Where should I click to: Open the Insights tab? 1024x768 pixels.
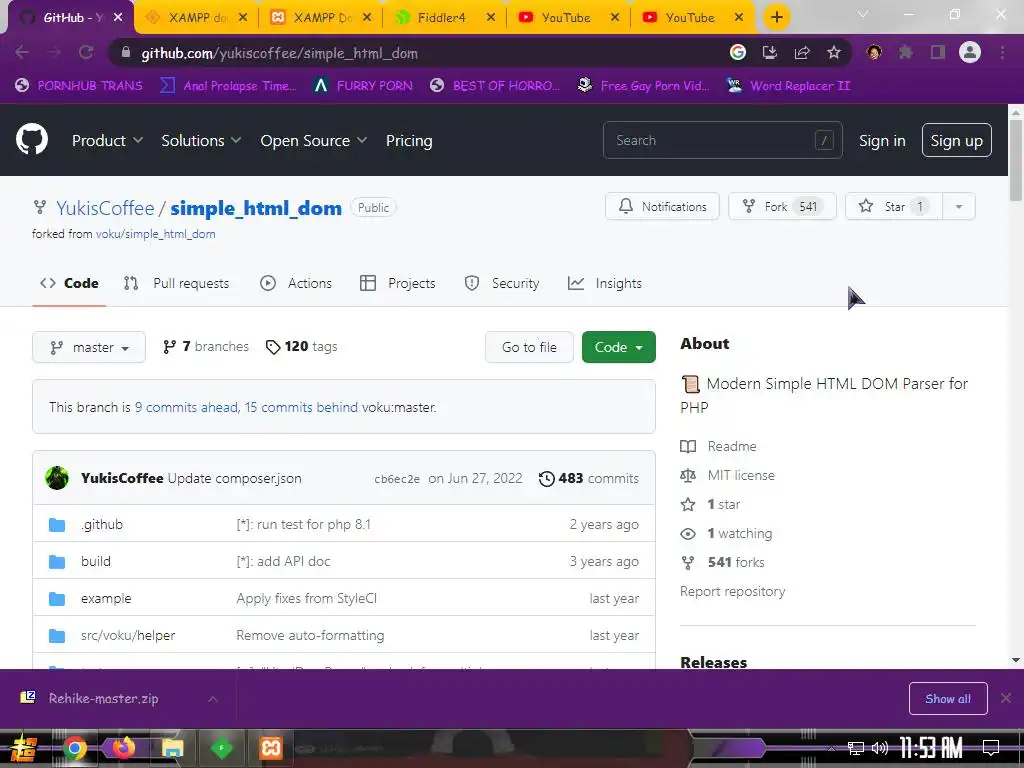[605, 283]
